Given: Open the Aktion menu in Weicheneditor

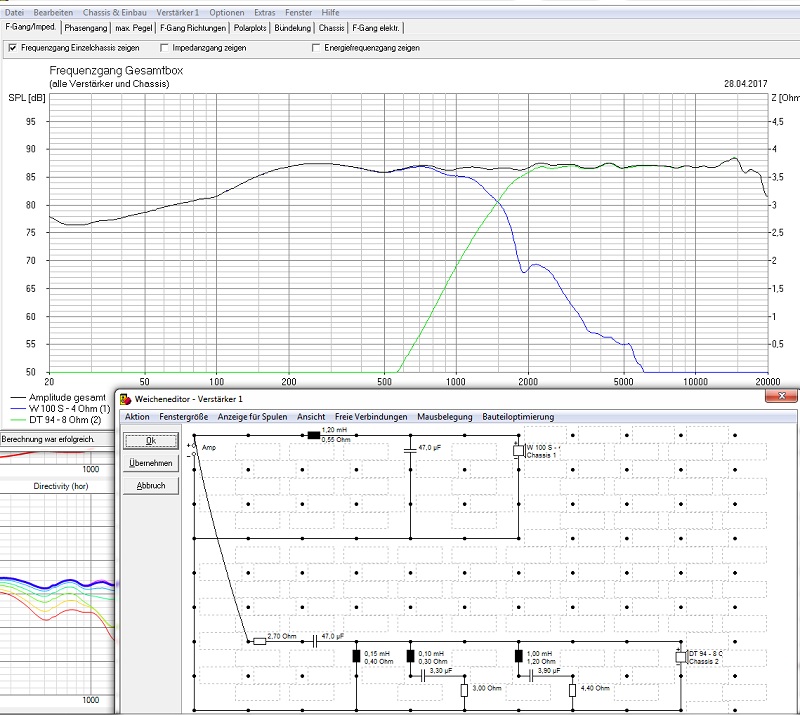Looking at the screenshot, I should click(x=137, y=416).
